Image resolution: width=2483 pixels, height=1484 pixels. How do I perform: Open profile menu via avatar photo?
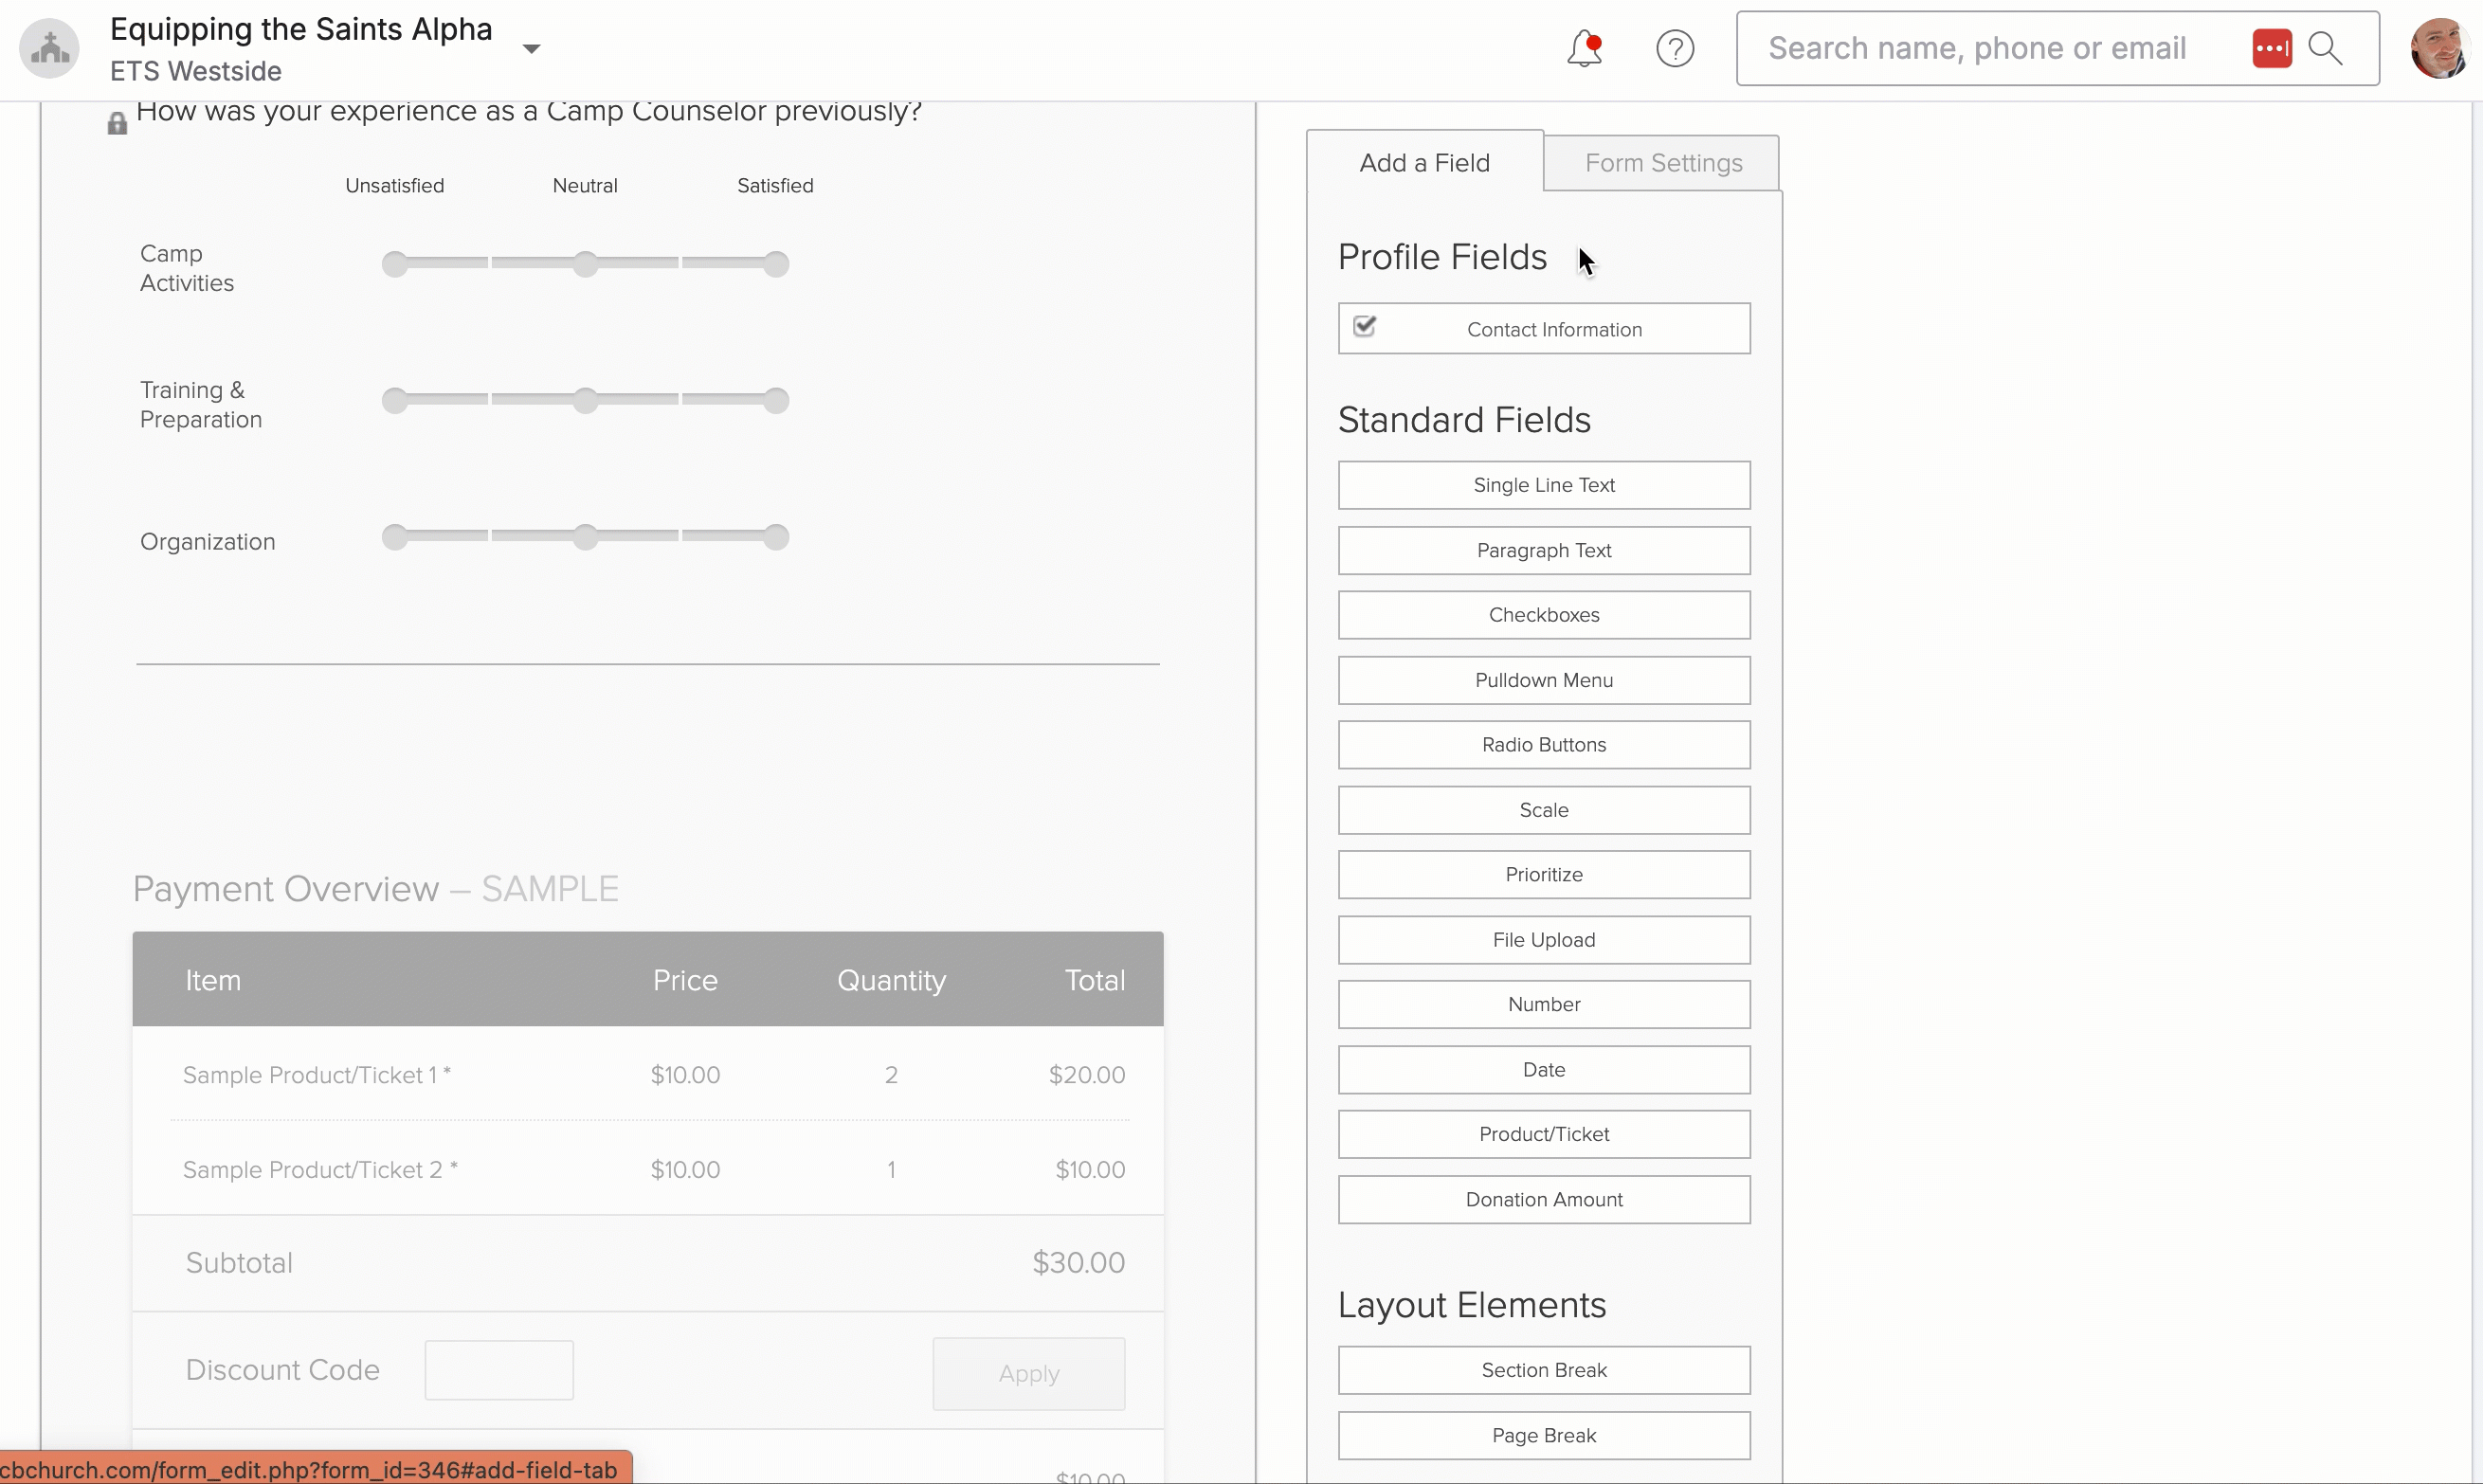tap(2440, 47)
